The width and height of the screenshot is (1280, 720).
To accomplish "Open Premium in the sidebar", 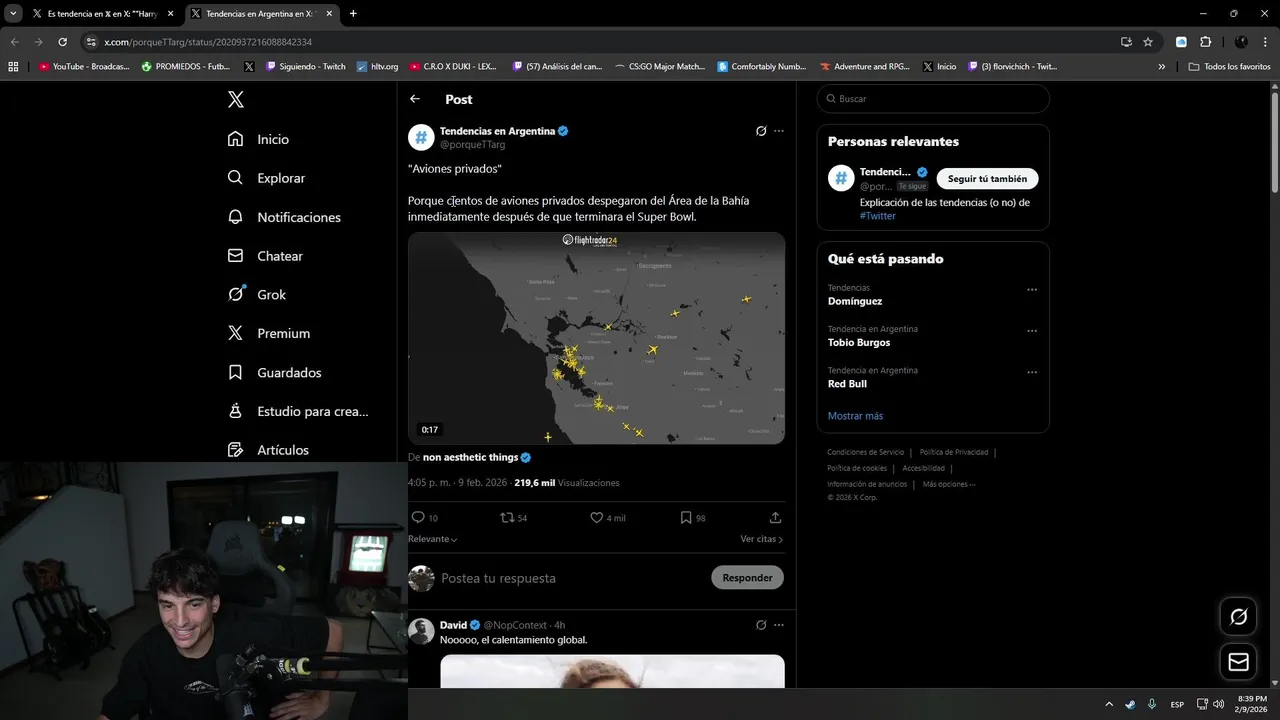I will click(269, 333).
